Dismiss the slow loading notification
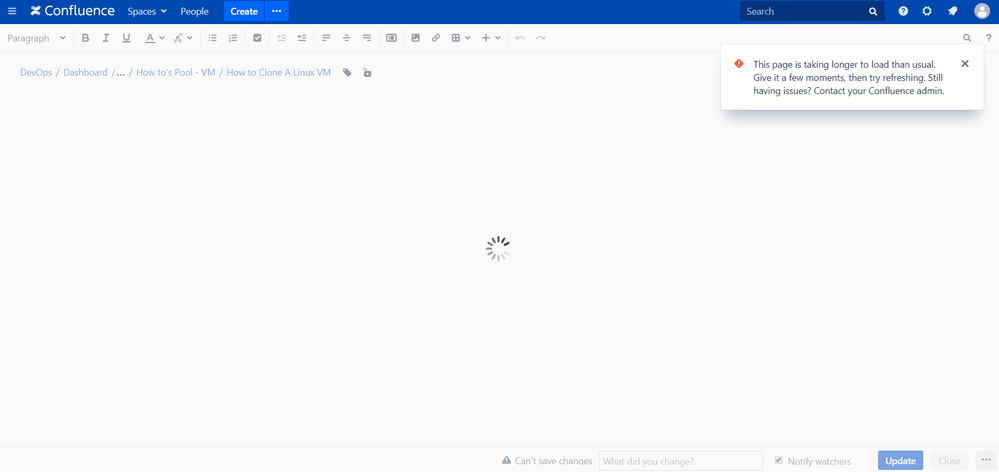The height and width of the screenshot is (472, 999). pyautogui.click(x=965, y=64)
